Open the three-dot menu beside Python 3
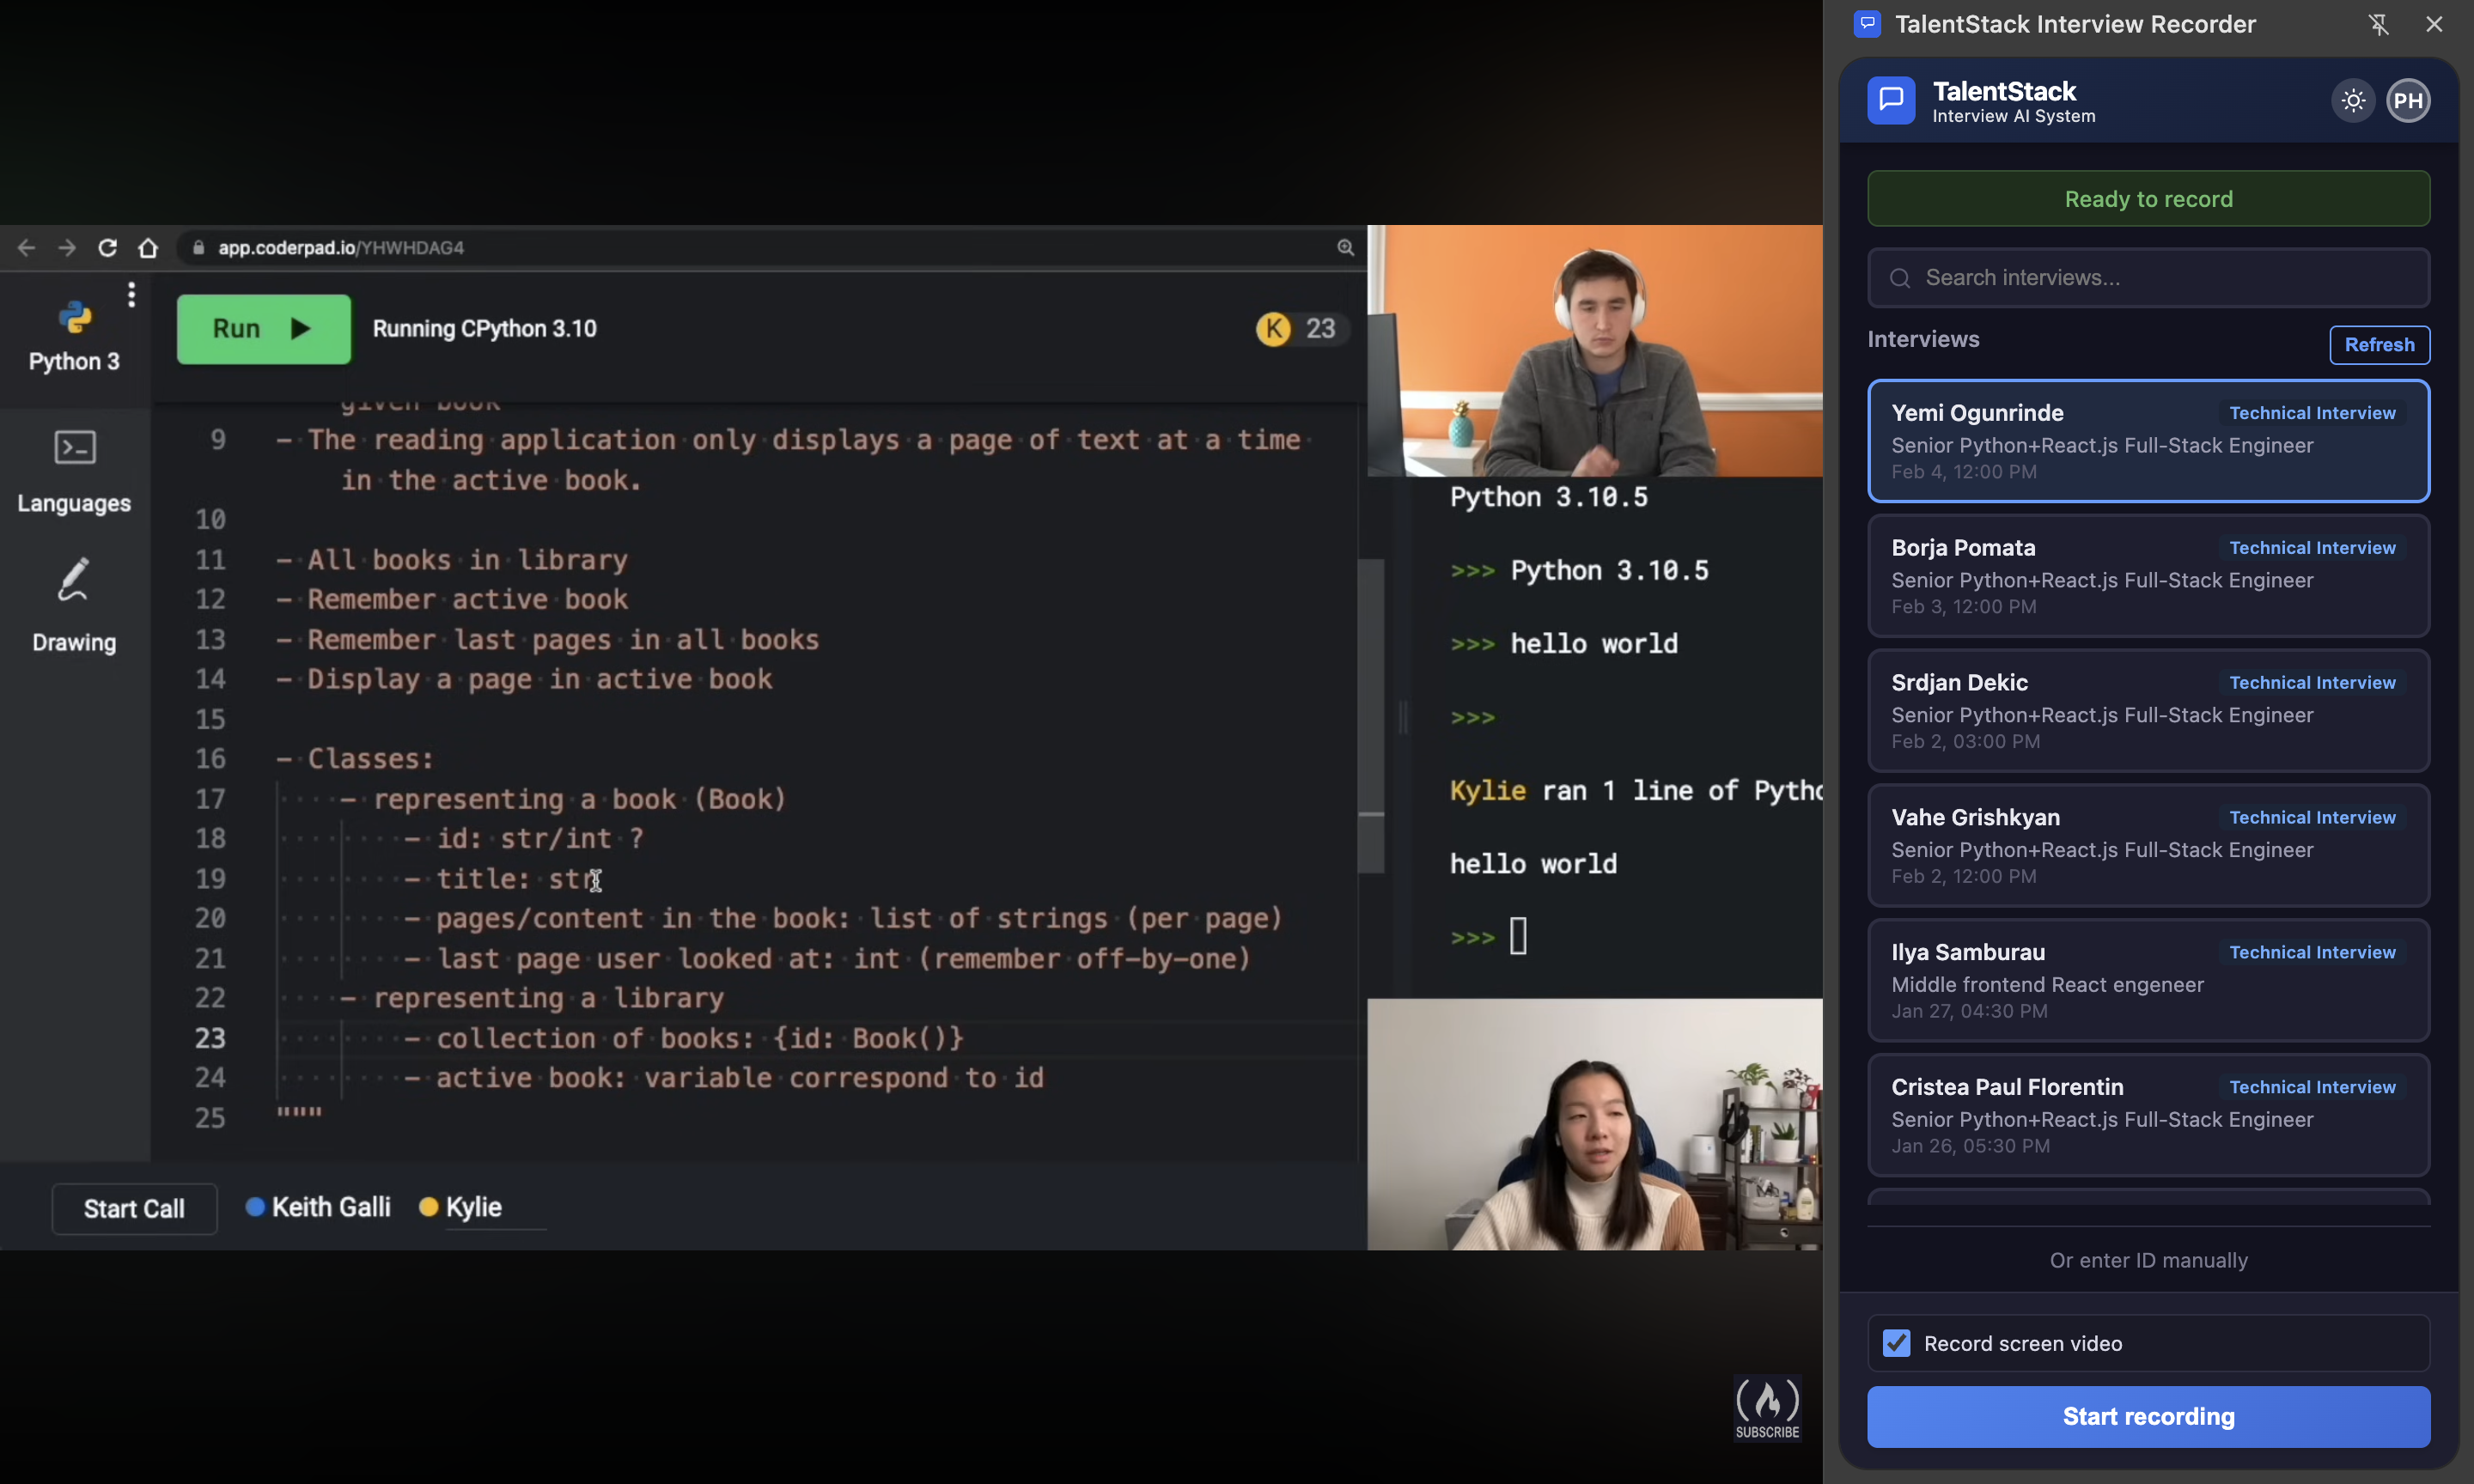Image resolution: width=2474 pixels, height=1484 pixels. click(x=131, y=294)
